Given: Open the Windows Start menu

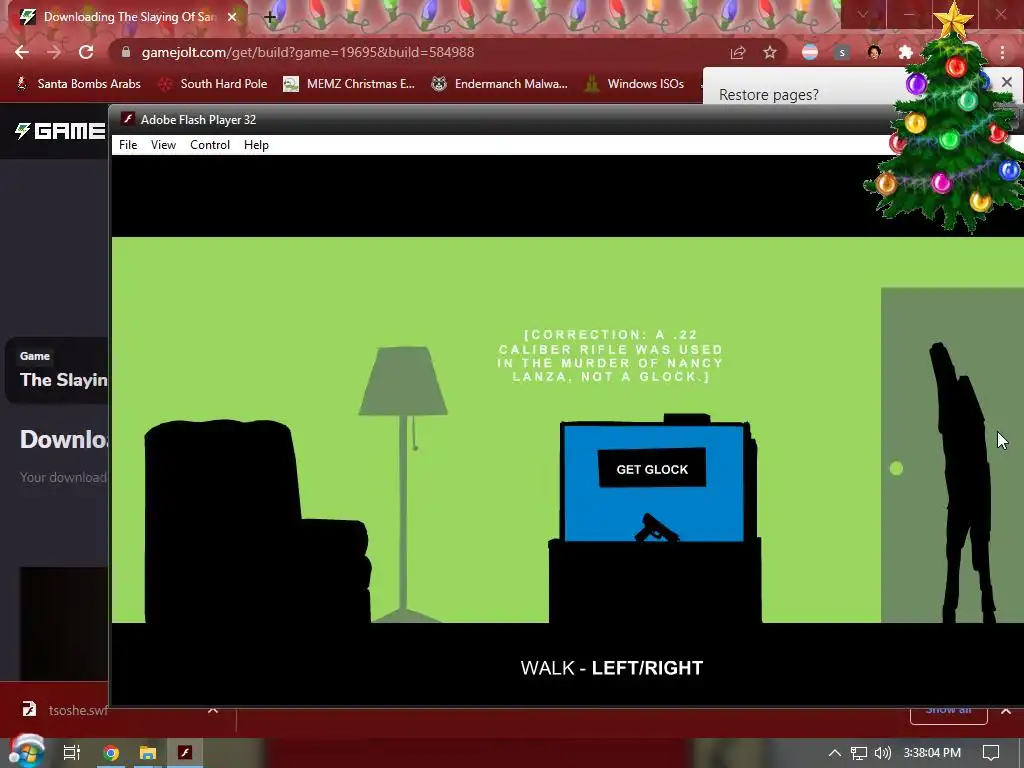Looking at the screenshot, I should (x=26, y=752).
